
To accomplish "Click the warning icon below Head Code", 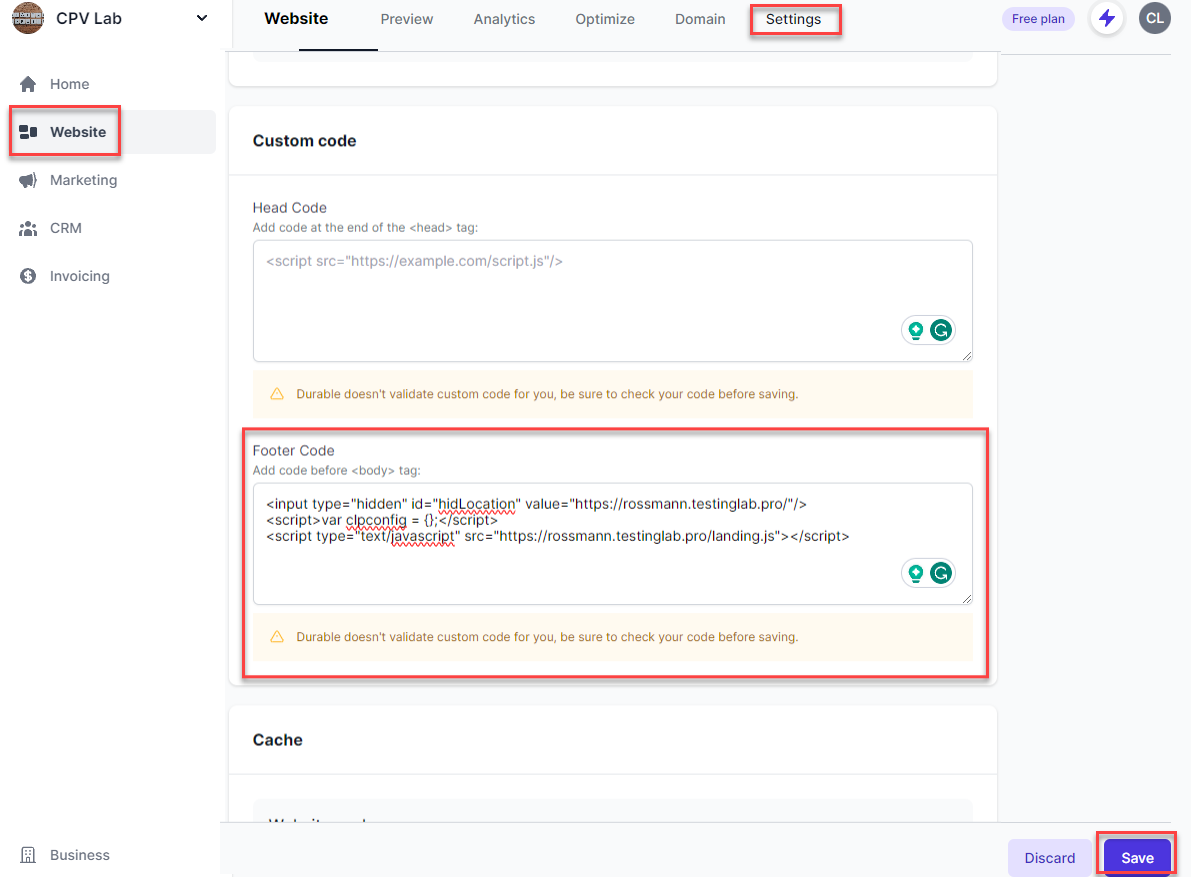I will [x=277, y=394].
